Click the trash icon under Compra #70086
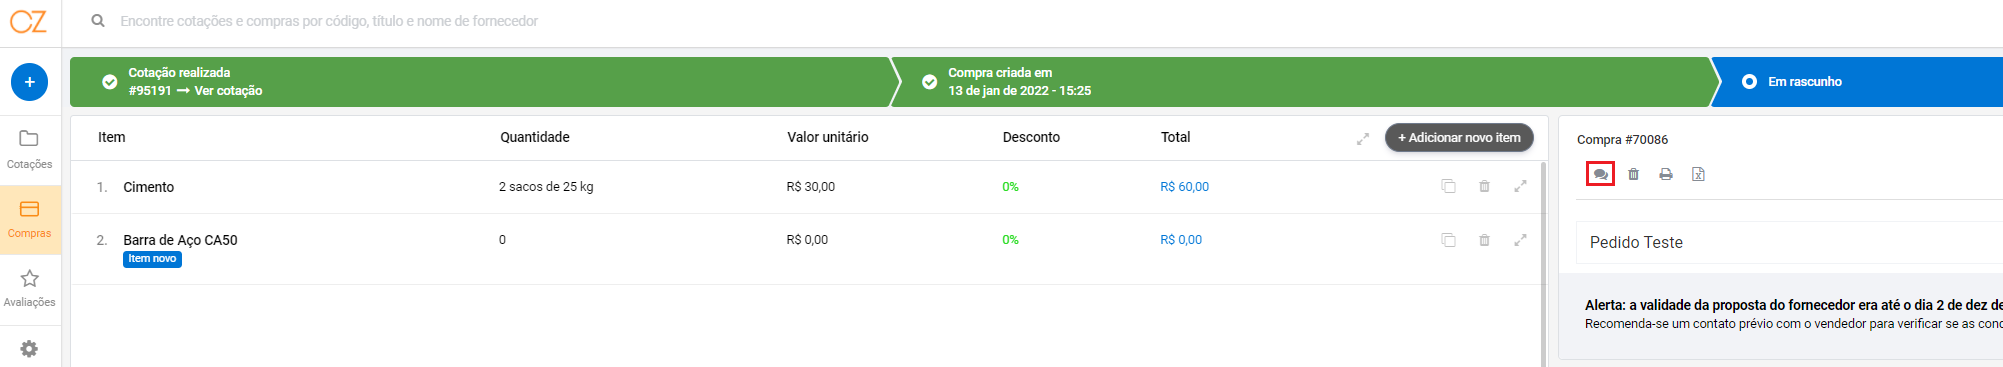The width and height of the screenshot is (2003, 367). [x=1633, y=174]
